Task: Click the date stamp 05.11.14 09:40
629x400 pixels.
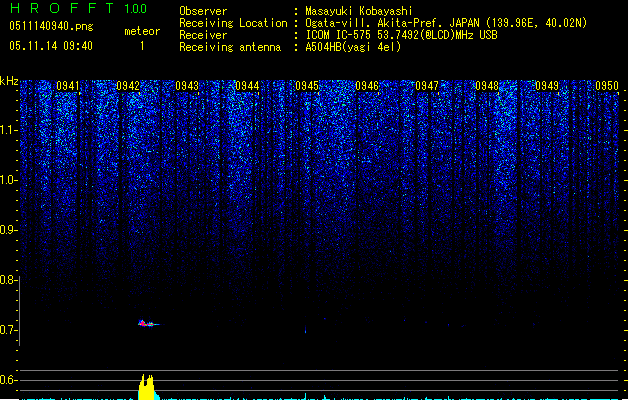Action: coord(51,46)
